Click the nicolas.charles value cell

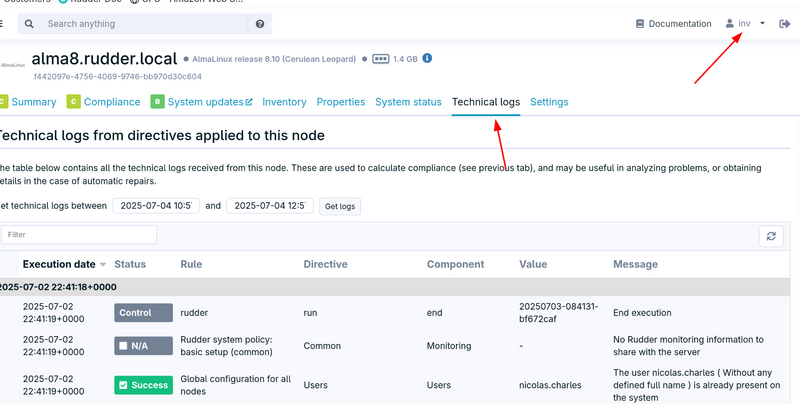[551, 385]
